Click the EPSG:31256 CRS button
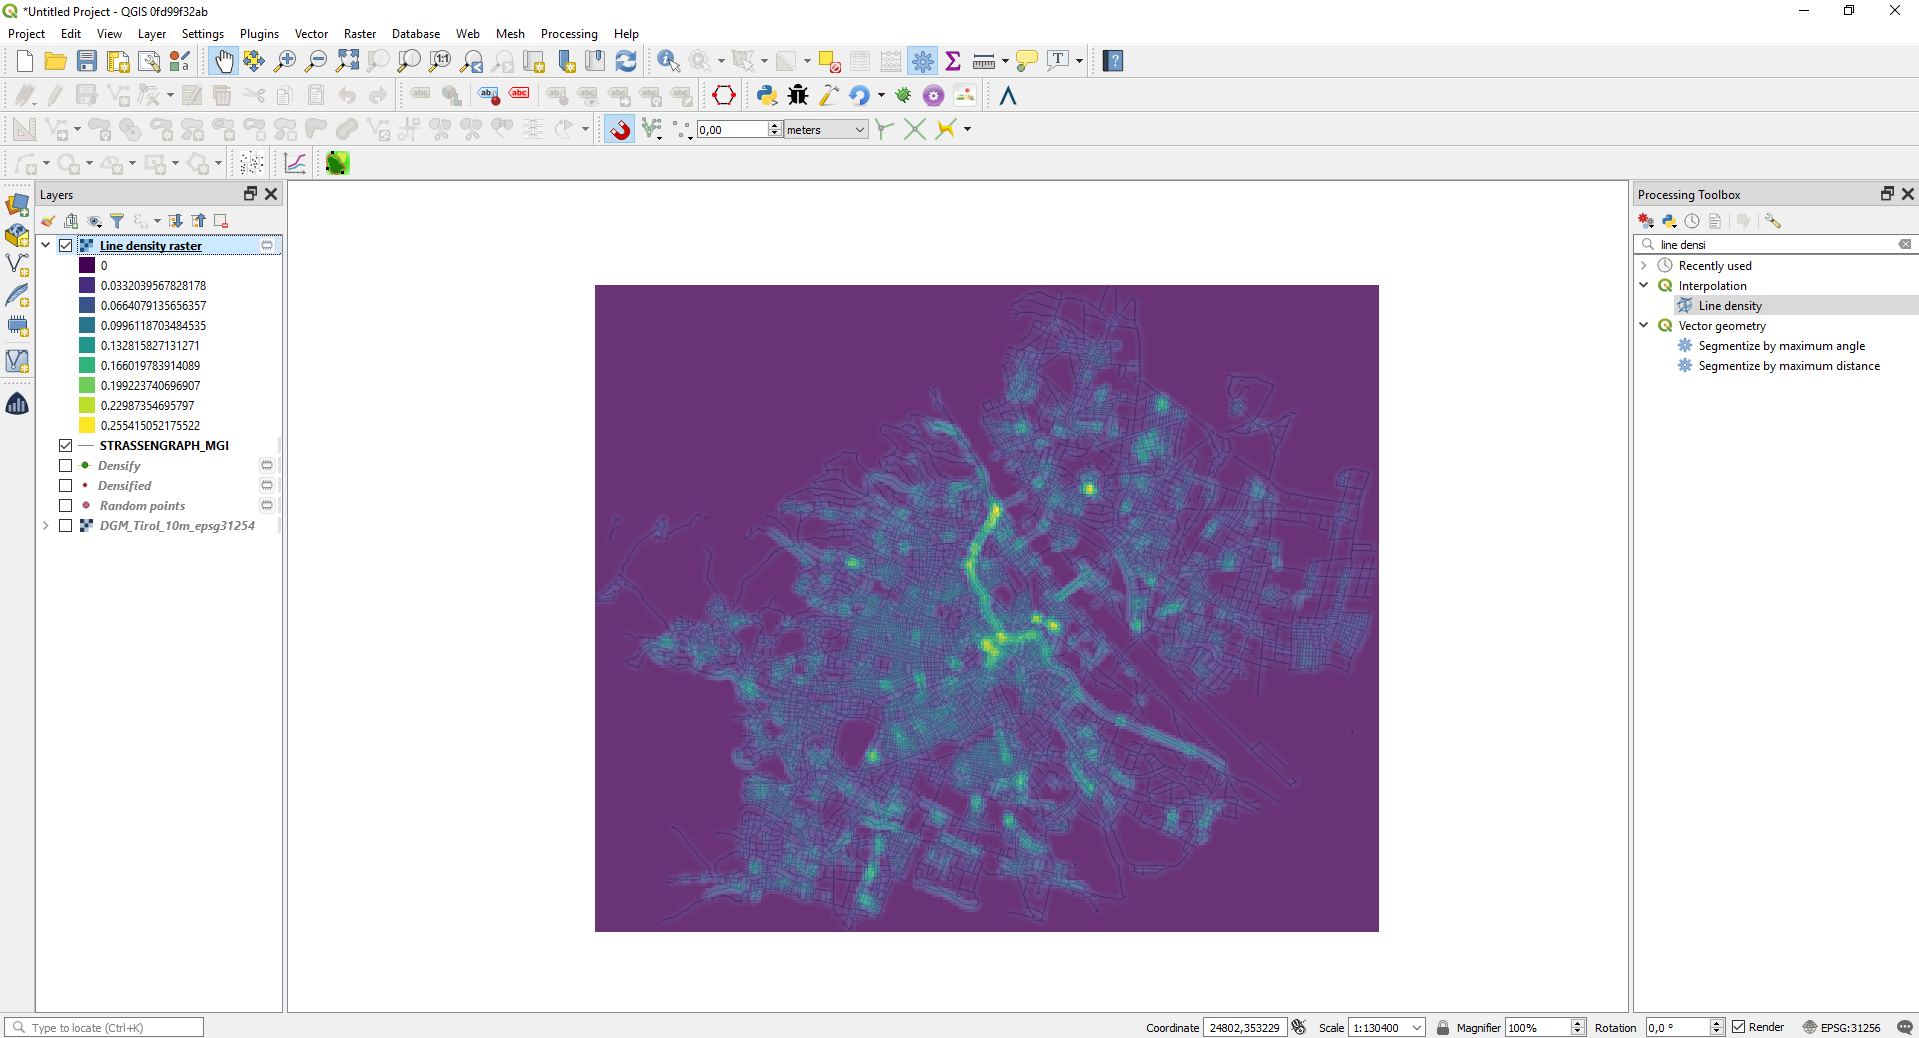 pyautogui.click(x=1841, y=1027)
